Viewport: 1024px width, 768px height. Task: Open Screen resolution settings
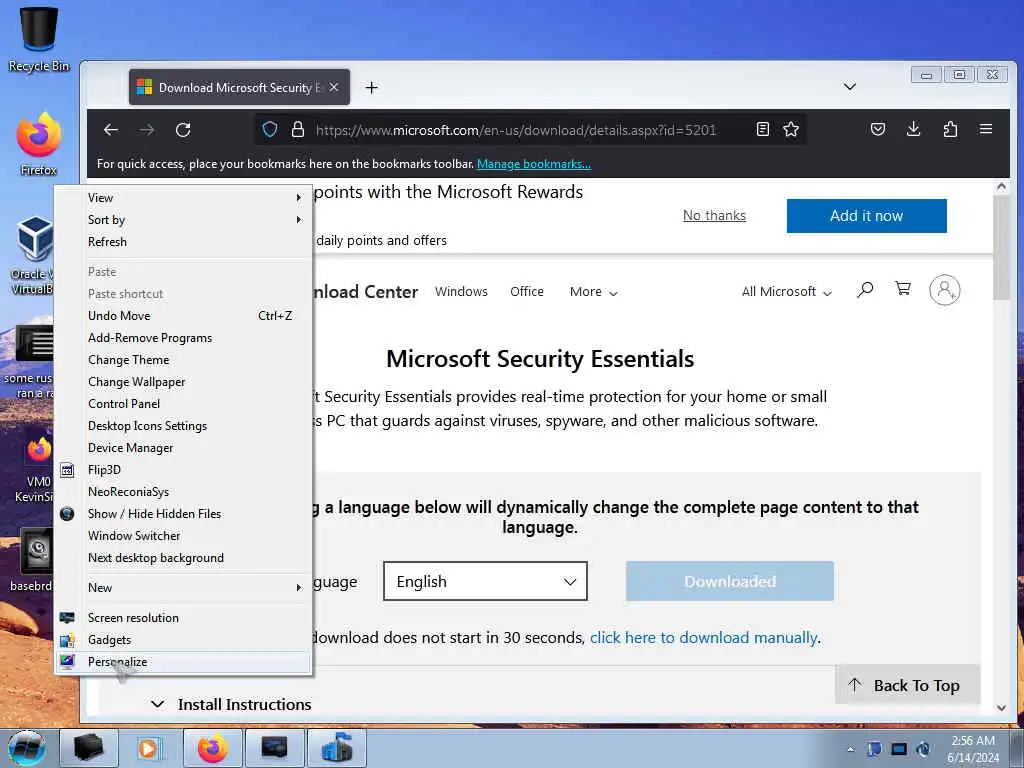click(183, 618)
